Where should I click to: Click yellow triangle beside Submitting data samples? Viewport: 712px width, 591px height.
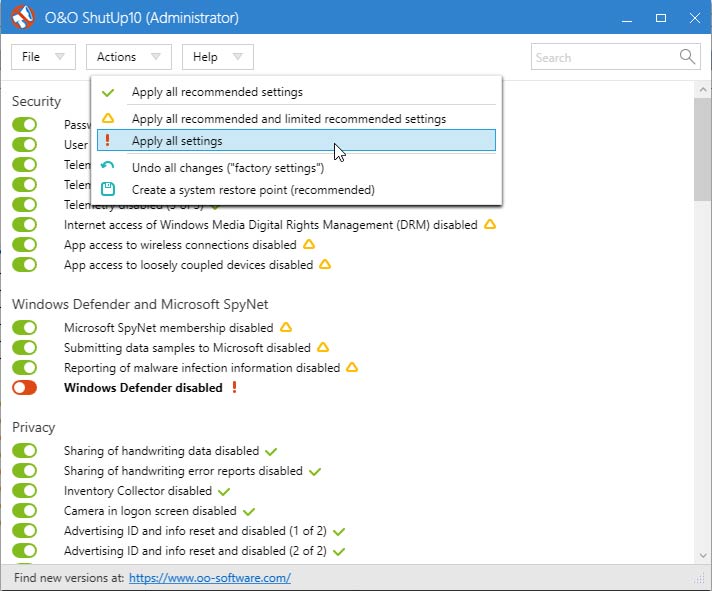pyautogui.click(x=323, y=347)
